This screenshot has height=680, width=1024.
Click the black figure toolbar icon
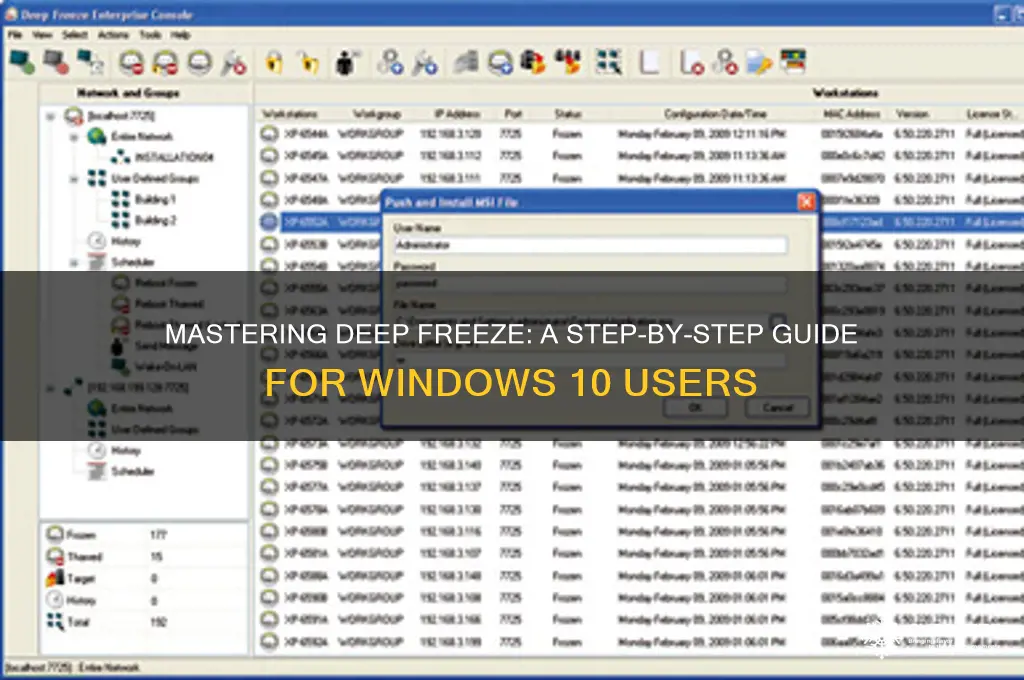346,63
